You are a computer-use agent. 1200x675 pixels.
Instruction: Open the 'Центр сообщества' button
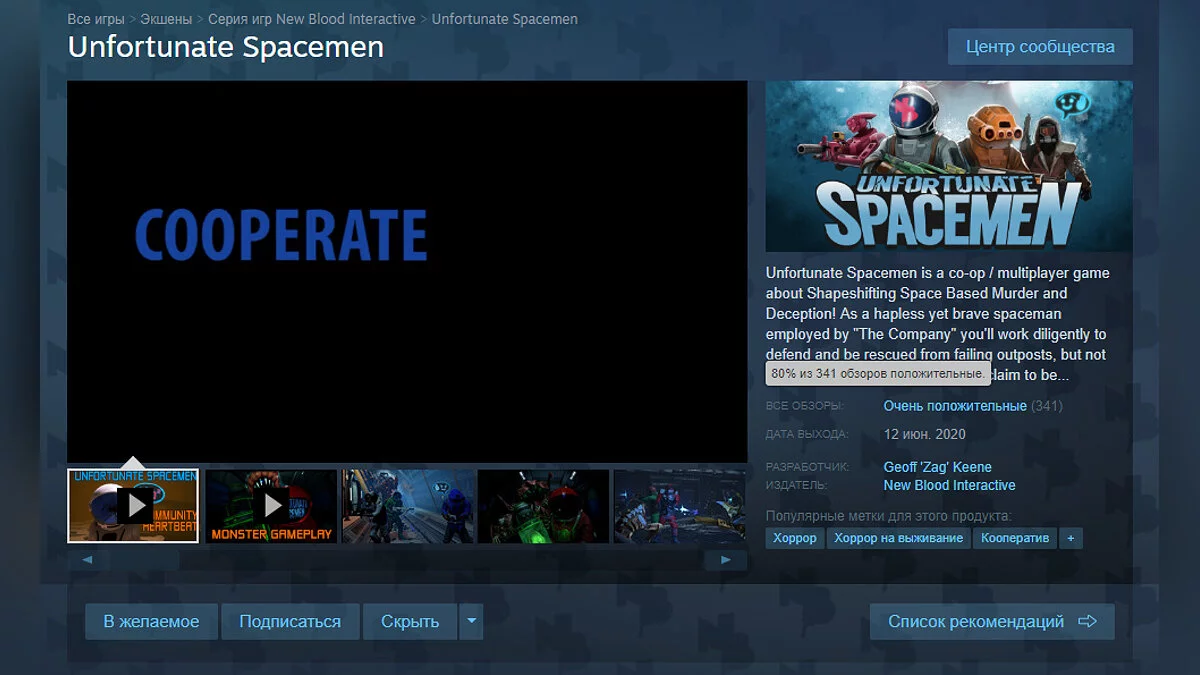click(x=1040, y=47)
